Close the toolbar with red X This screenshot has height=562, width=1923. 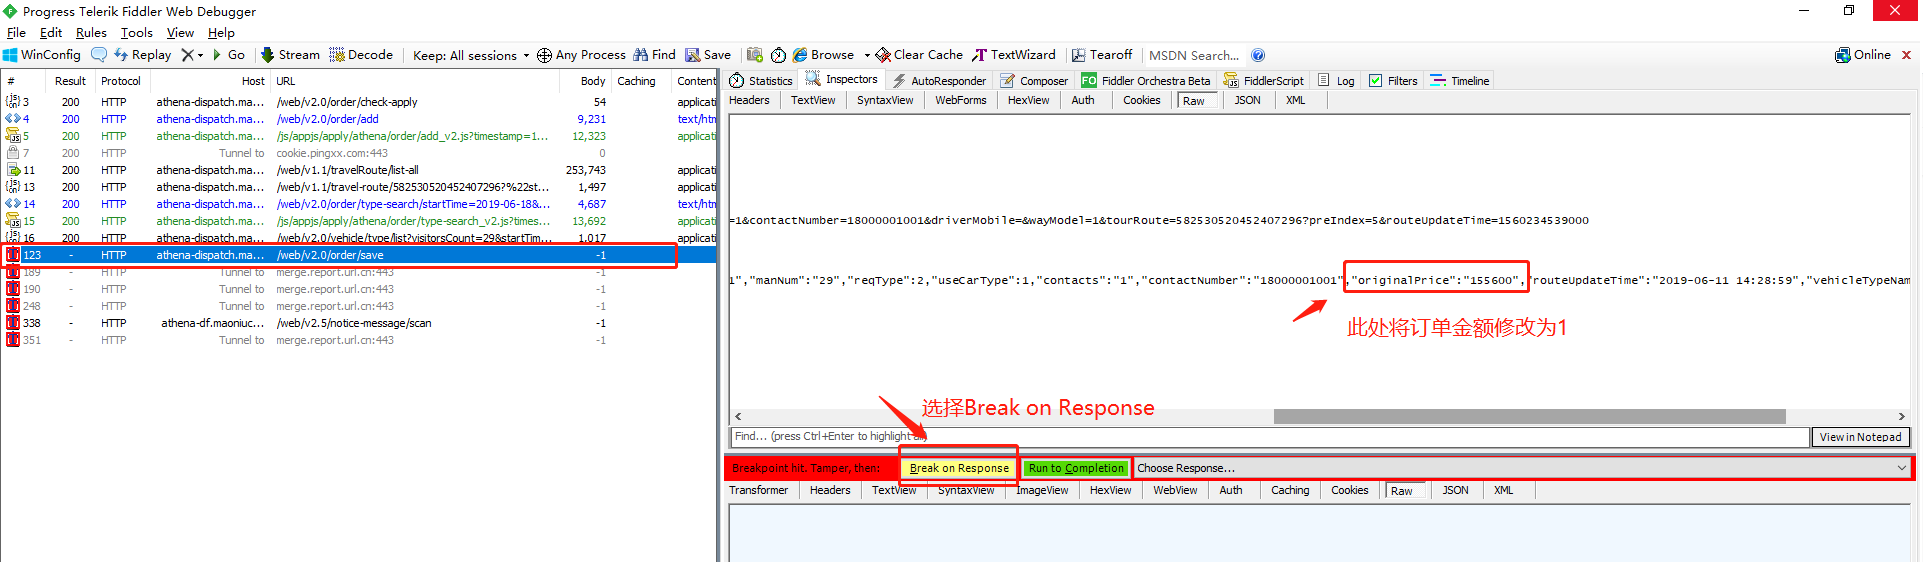(x=1906, y=55)
